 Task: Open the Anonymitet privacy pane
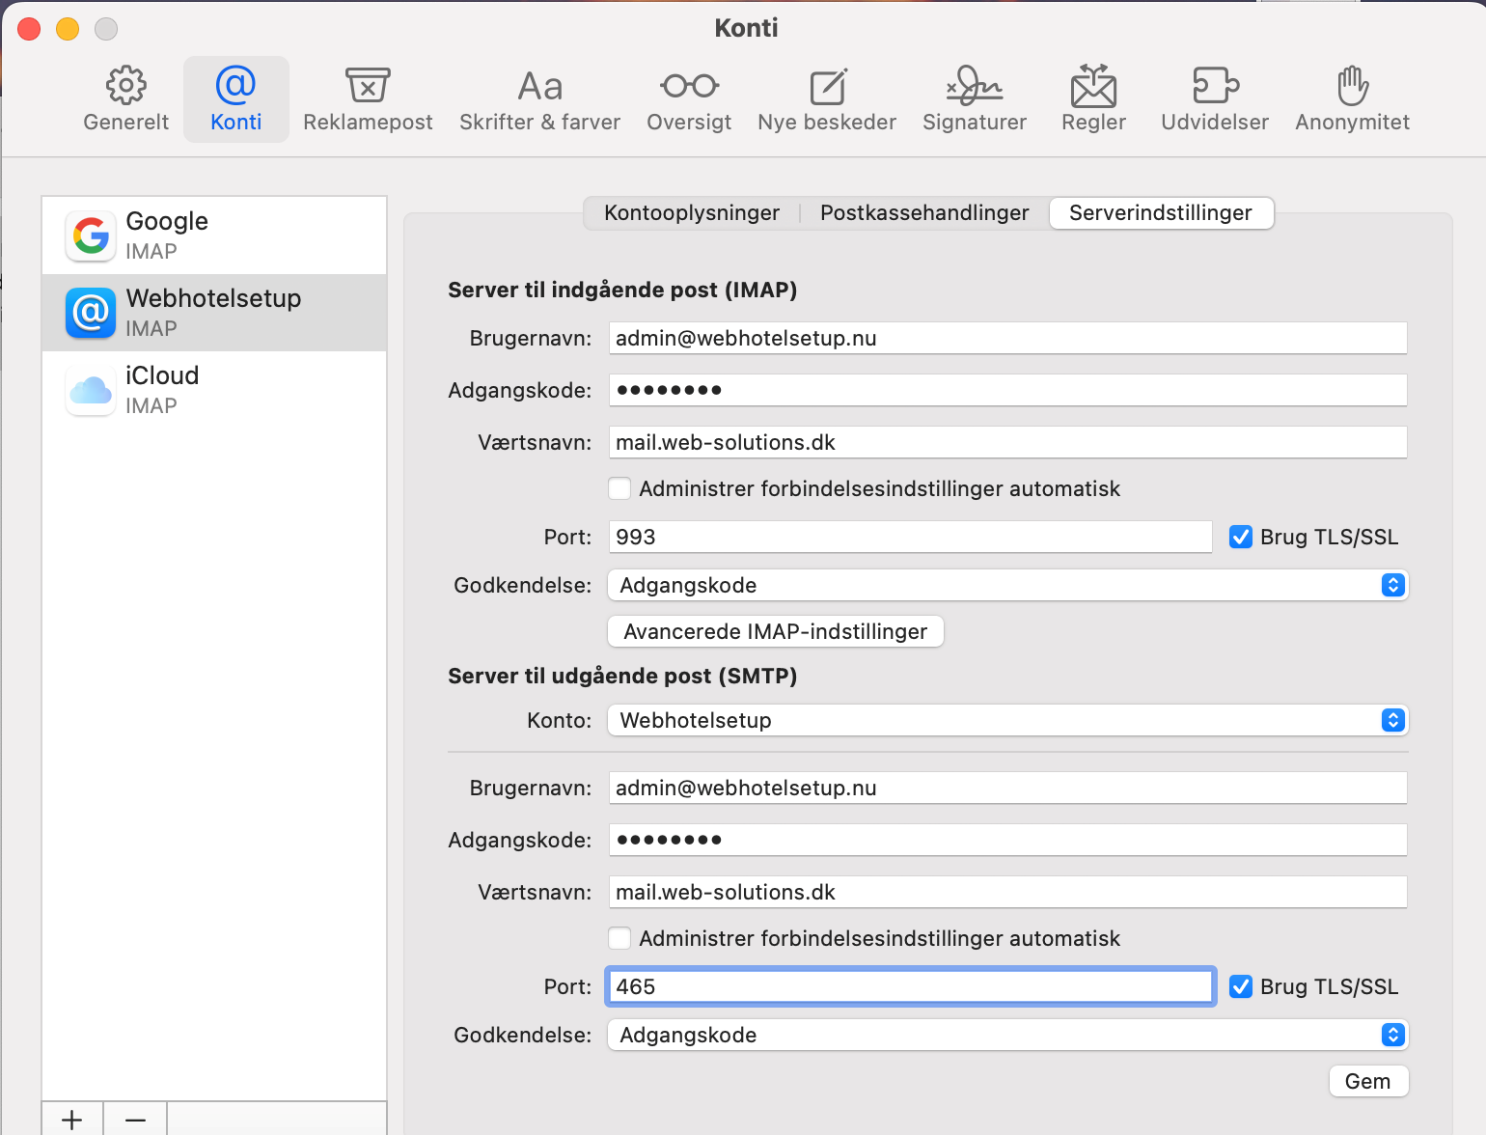pyautogui.click(x=1353, y=99)
